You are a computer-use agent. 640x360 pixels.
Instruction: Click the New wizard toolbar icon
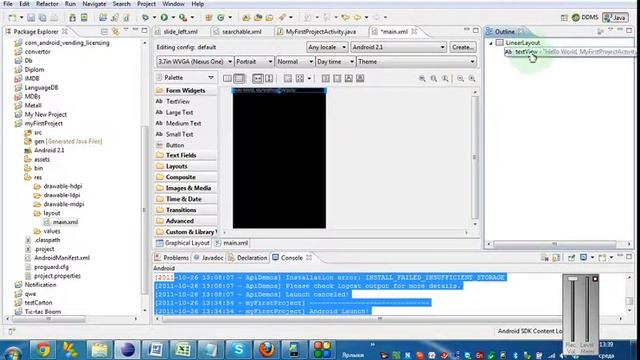pyautogui.click(x=12, y=18)
